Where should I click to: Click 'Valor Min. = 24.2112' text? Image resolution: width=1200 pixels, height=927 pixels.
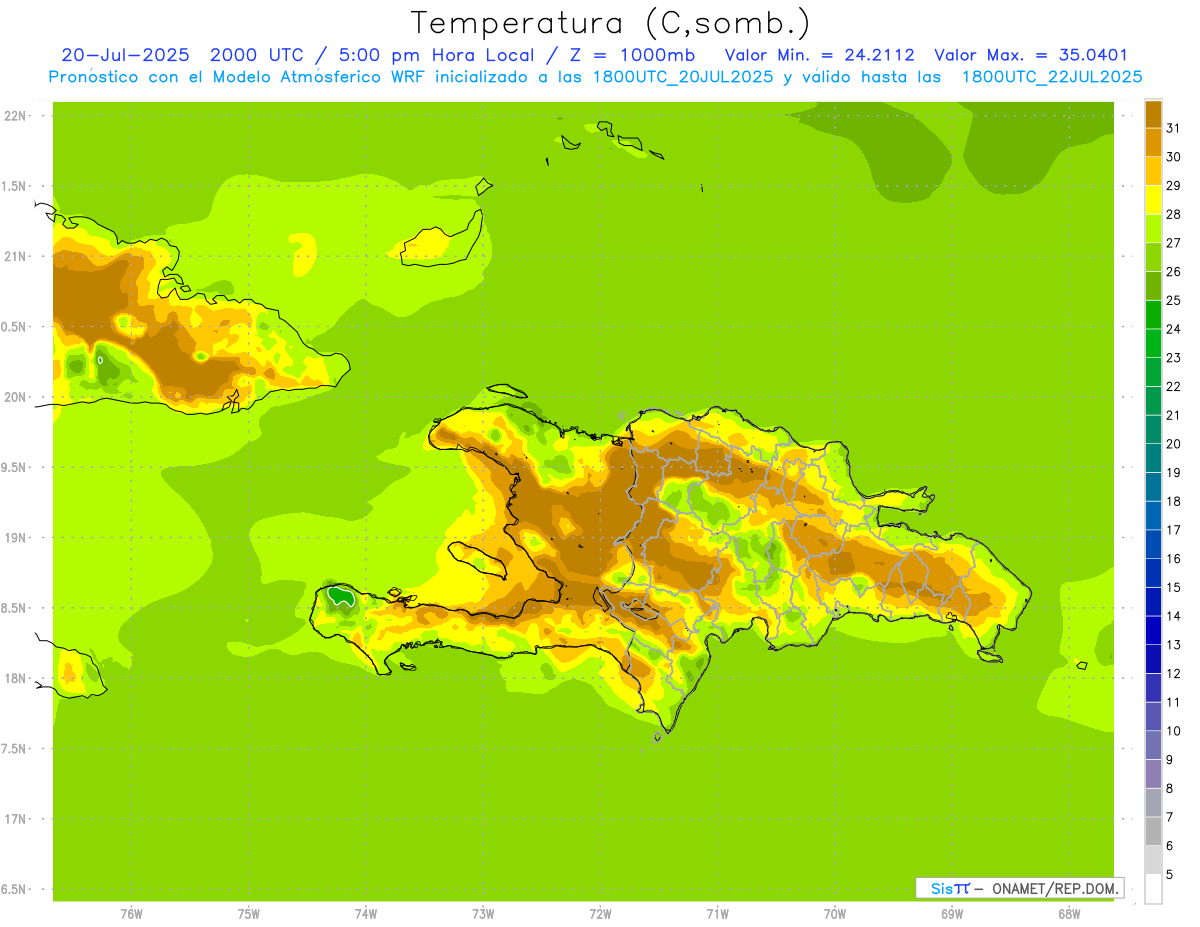click(819, 55)
